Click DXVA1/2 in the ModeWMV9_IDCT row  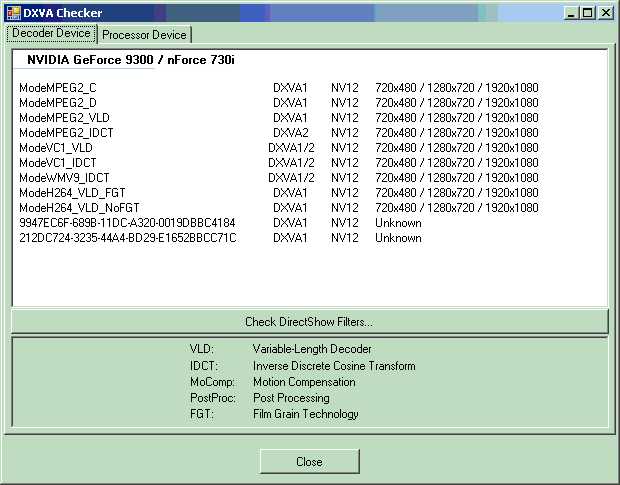point(291,178)
